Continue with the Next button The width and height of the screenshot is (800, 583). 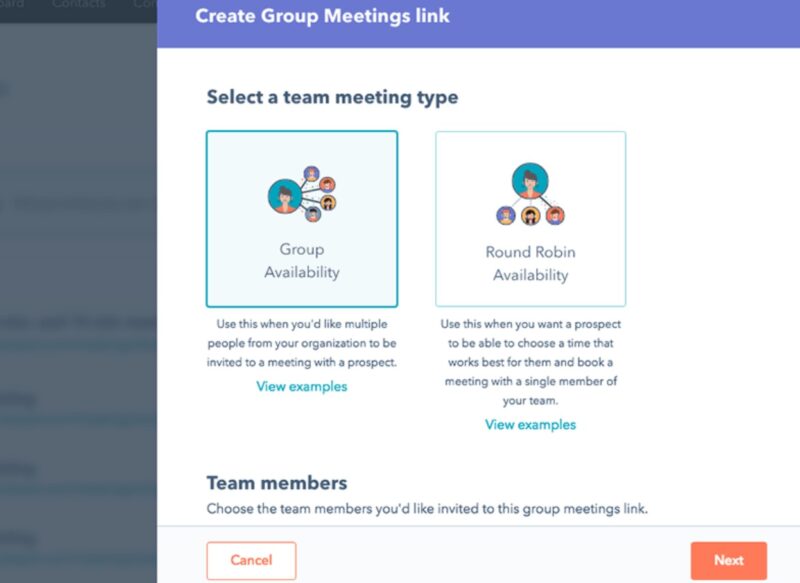(729, 560)
